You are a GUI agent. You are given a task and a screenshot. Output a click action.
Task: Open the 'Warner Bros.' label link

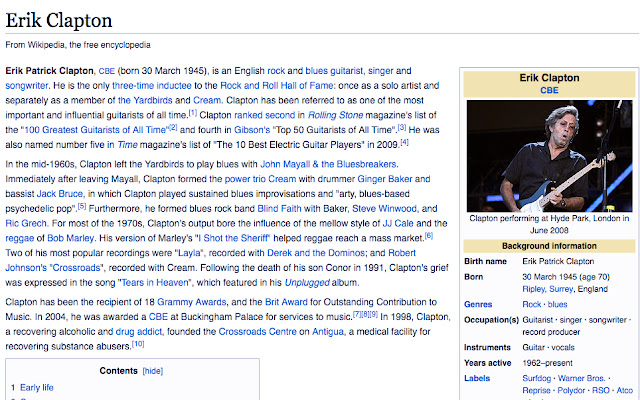pyautogui.click(x=582, y=378)
